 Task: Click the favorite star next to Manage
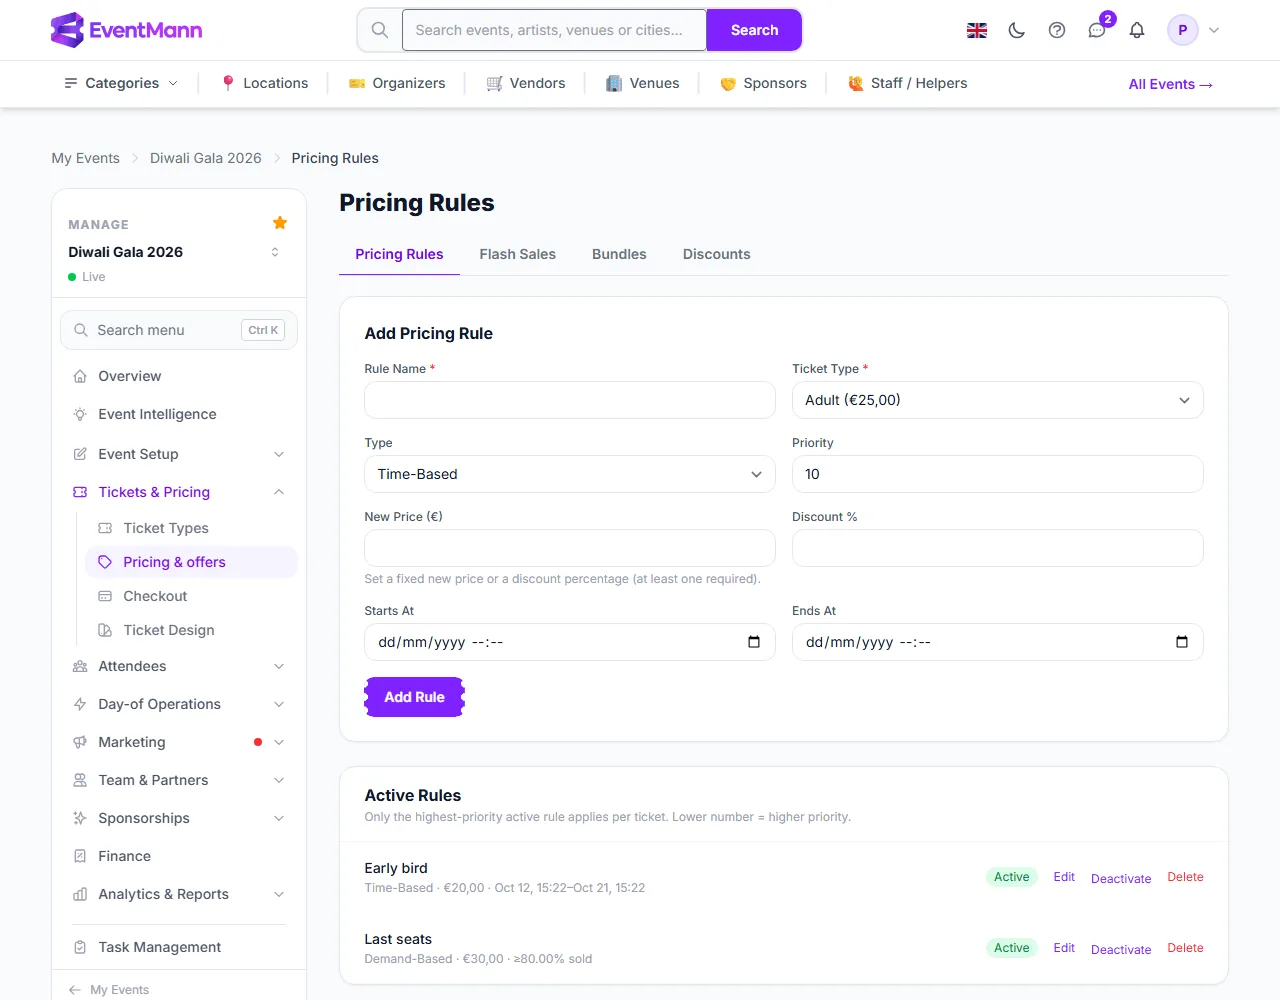(280, 223)
